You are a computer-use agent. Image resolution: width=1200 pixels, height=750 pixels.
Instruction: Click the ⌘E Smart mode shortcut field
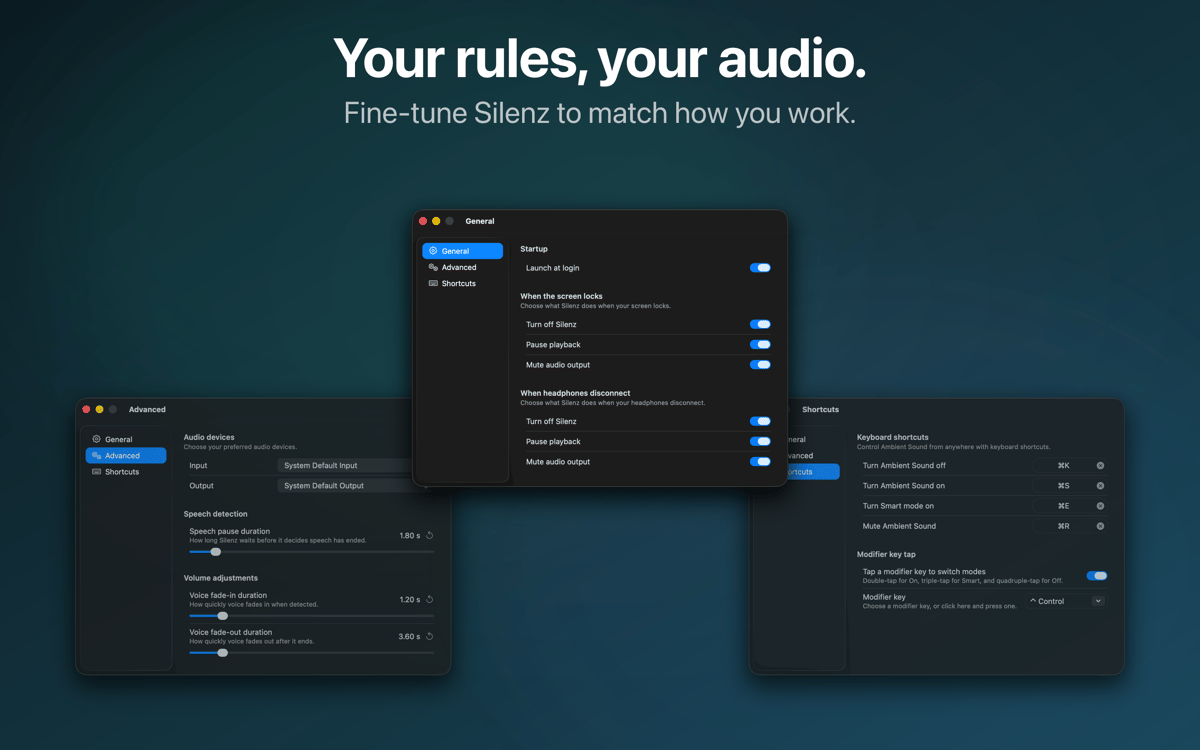click(x=1063, y=506)
